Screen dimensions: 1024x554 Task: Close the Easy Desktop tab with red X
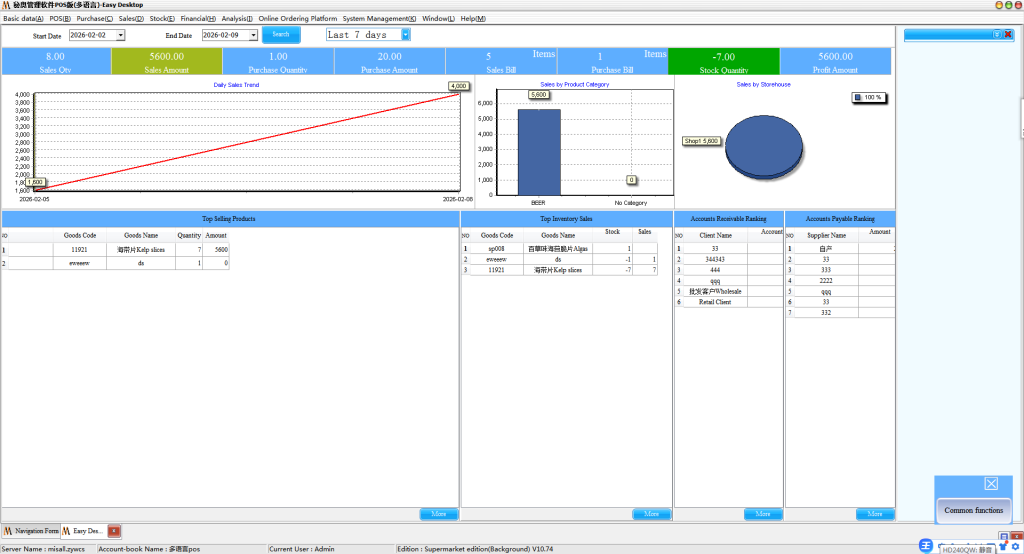click(x=114, y=531)
